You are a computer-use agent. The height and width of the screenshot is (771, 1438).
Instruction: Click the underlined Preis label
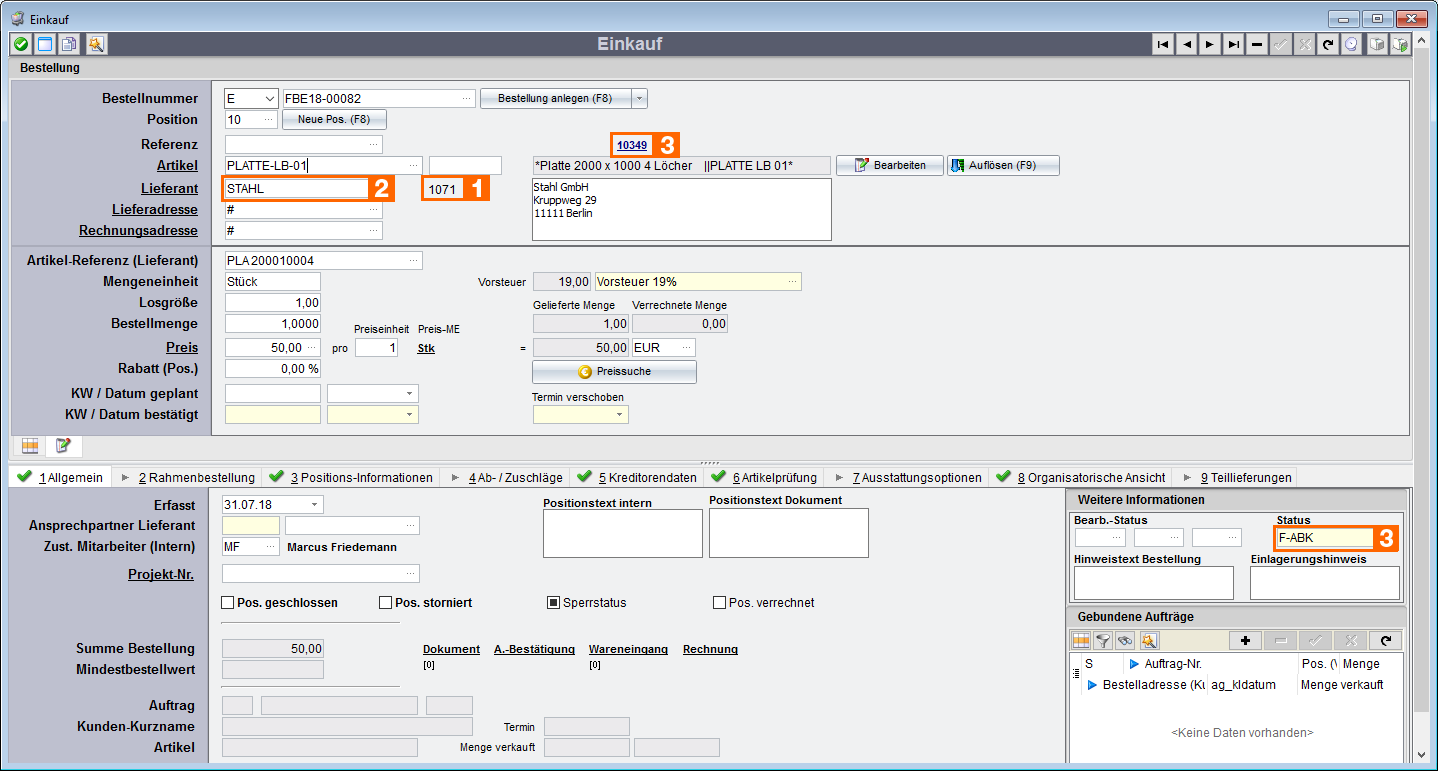click(x=182, y=348)
